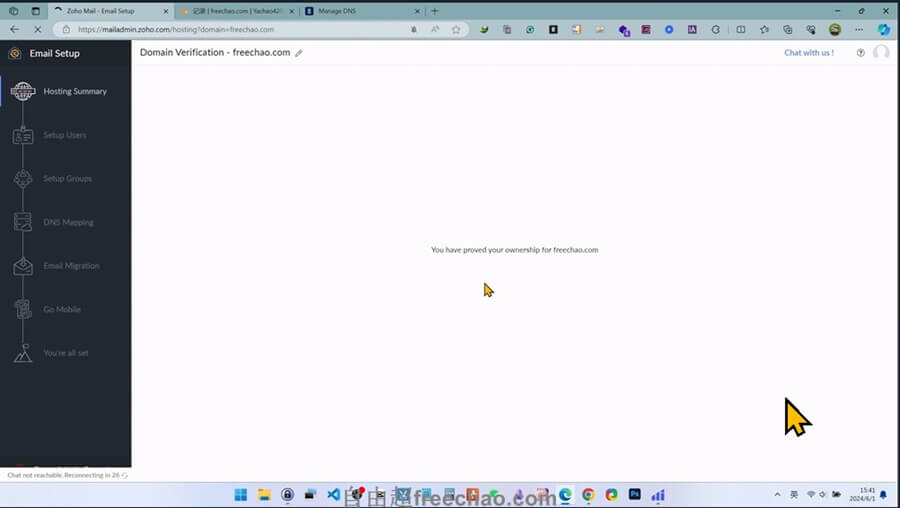
Task: Edit domain name with pencil icon
Action: click(299, 53)
